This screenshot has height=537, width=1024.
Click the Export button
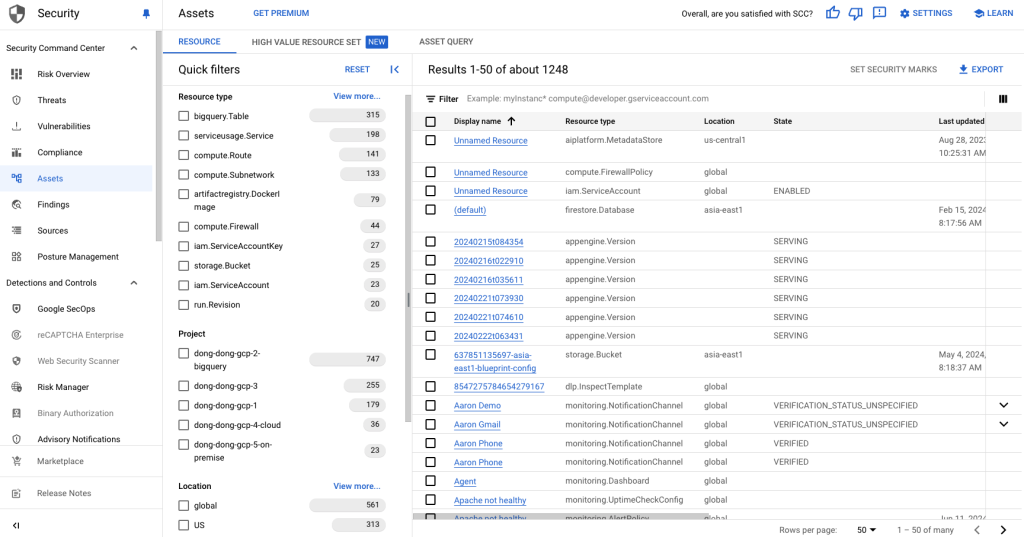tap(981, 69)
